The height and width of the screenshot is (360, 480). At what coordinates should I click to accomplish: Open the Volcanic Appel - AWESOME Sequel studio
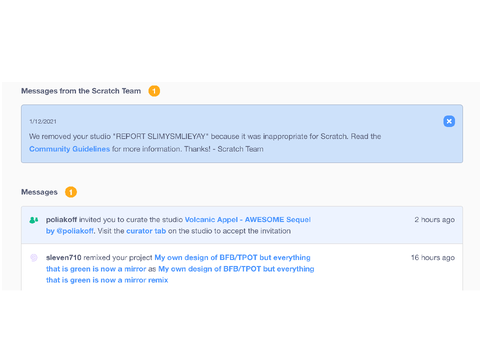[178, 225]
